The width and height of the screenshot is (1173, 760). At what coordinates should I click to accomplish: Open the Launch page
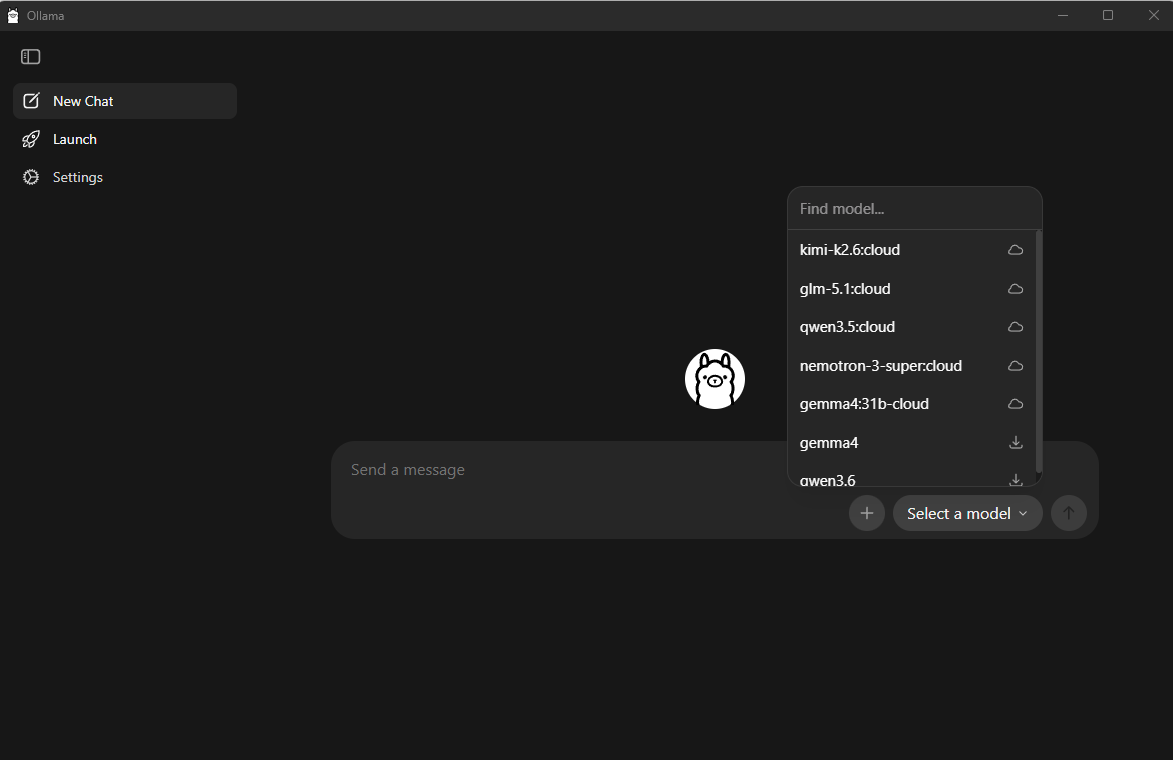click(125, 139)
